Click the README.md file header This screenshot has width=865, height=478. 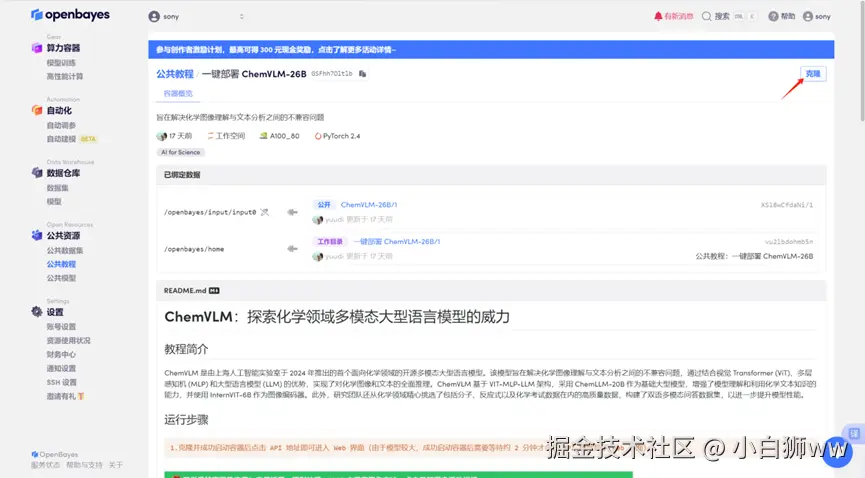point(491,291)
